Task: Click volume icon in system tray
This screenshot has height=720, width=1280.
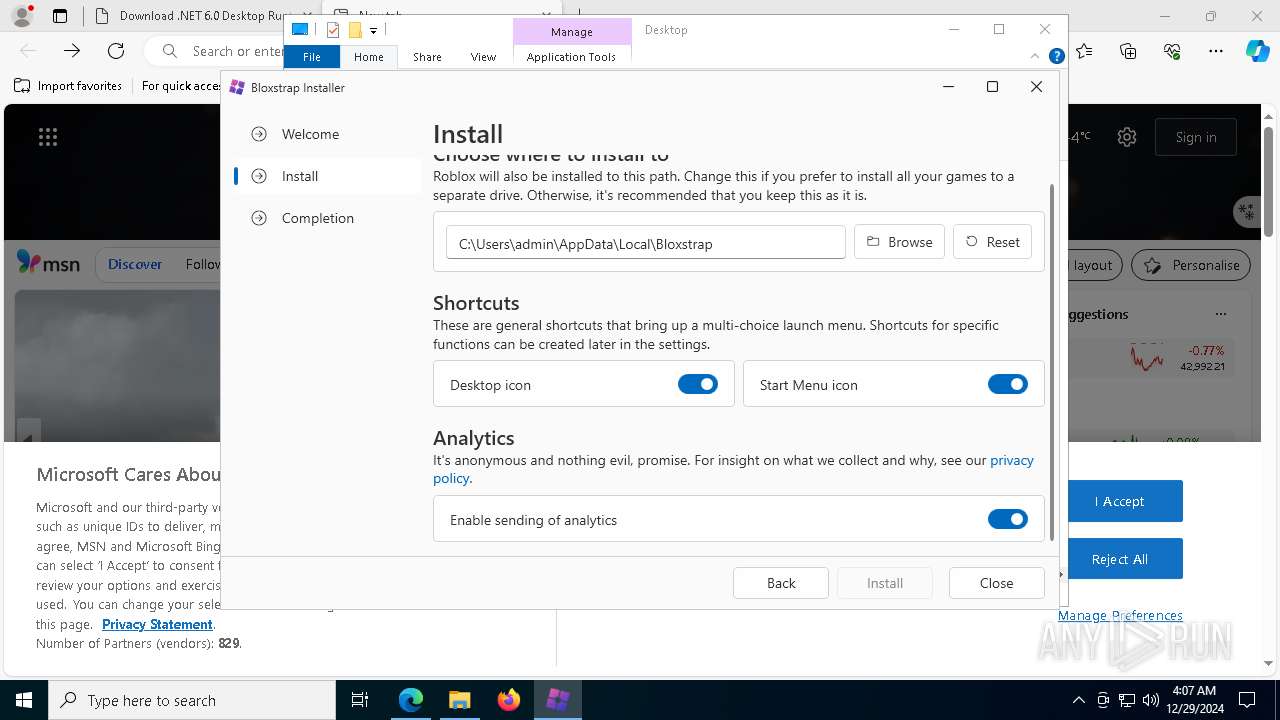Action: tap(1151, 700)
